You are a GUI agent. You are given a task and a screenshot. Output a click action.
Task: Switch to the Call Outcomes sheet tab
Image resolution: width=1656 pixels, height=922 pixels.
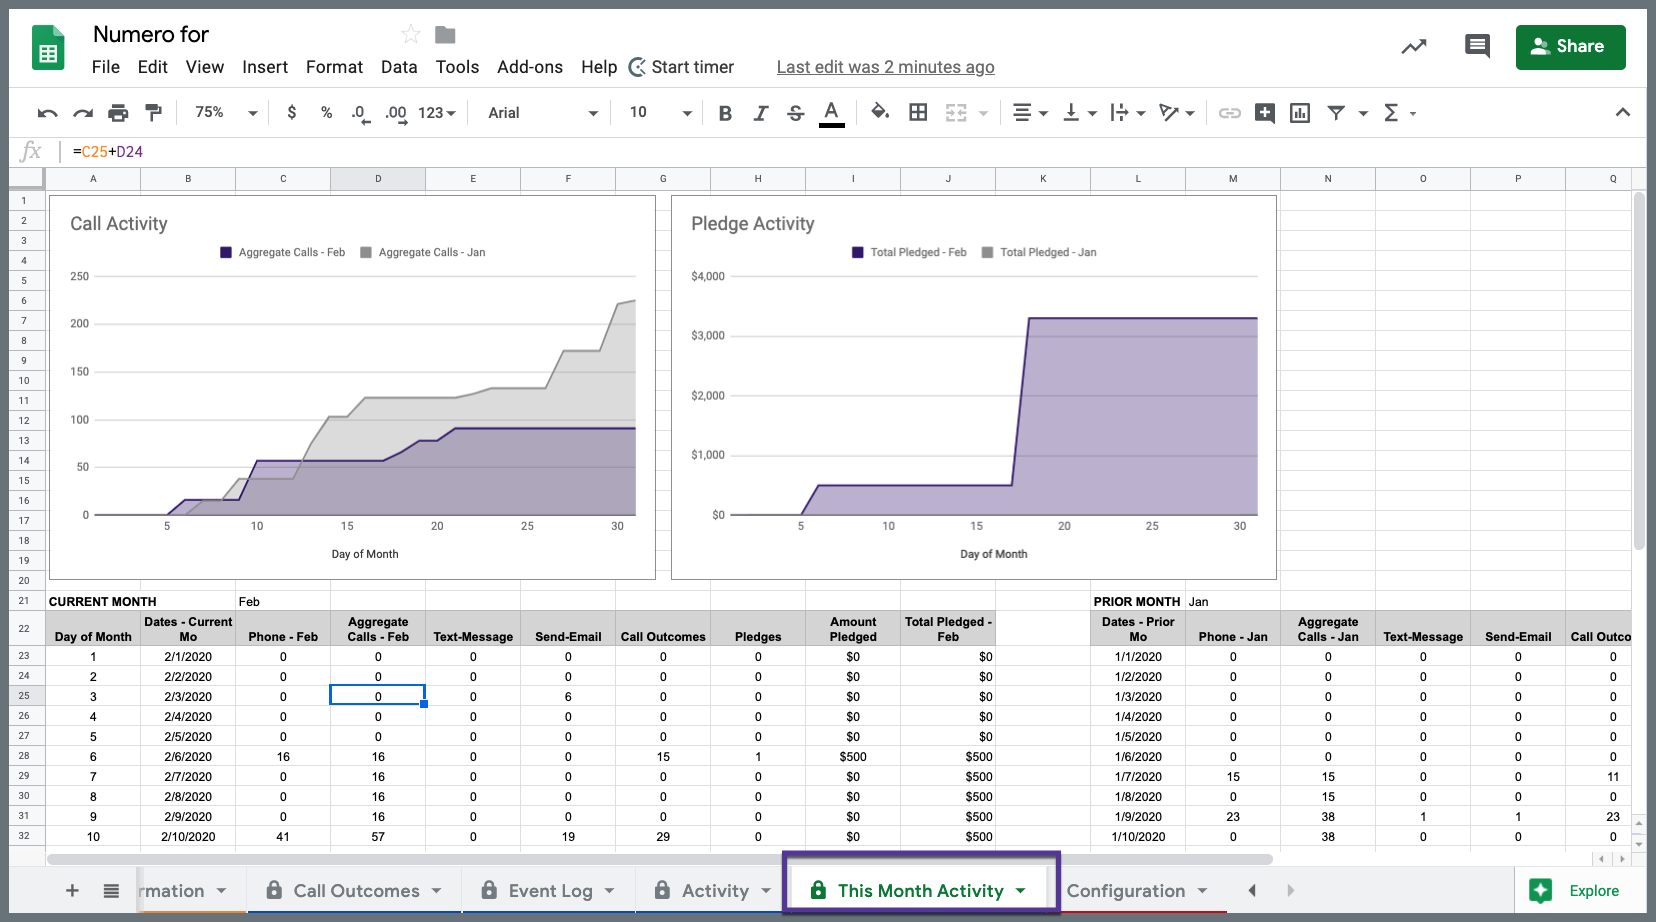pos(356,891)
